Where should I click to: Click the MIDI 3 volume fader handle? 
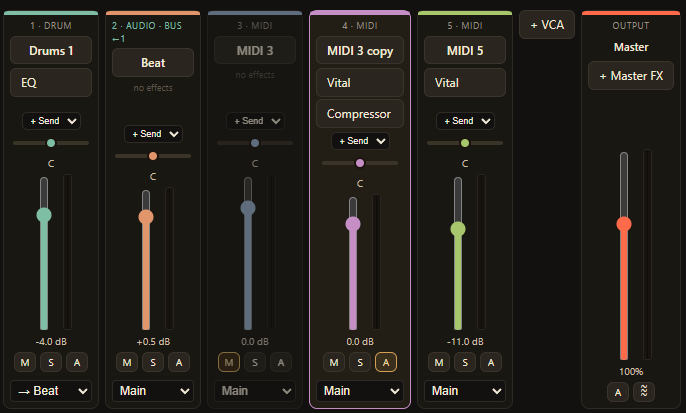(248, 208)
